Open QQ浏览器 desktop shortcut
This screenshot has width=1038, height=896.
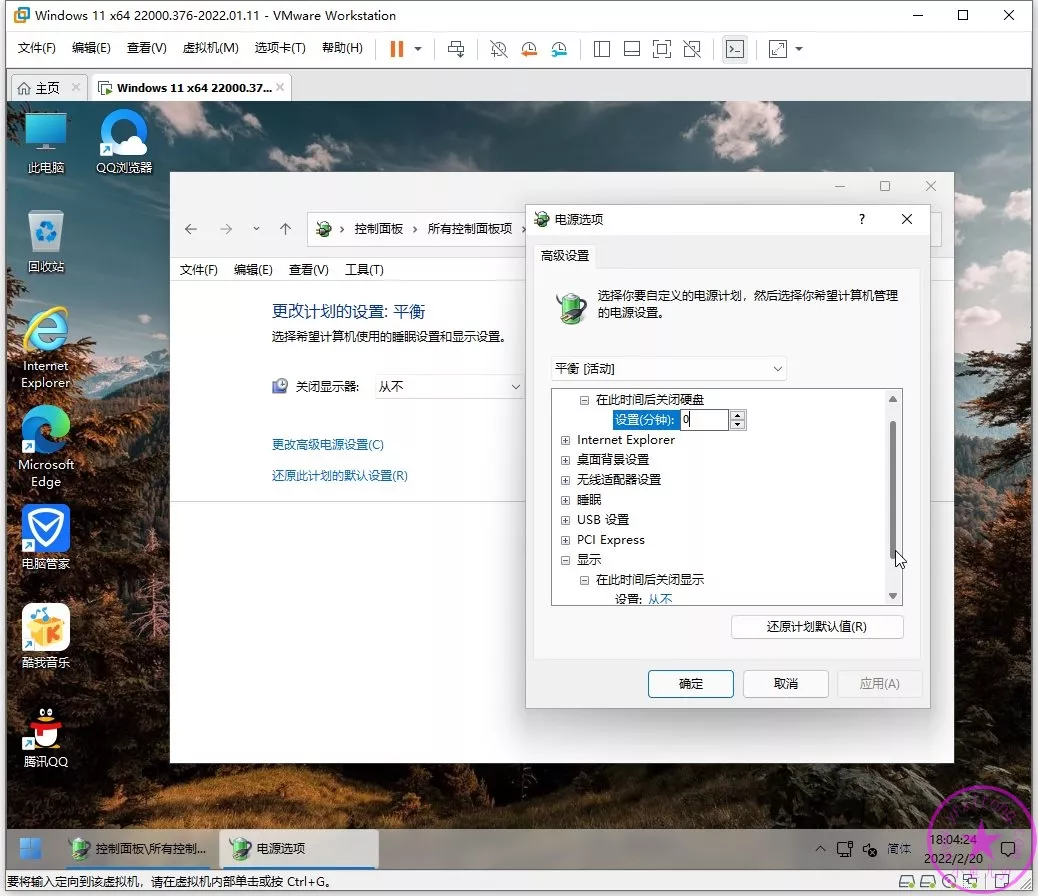(x=124, y=141)
